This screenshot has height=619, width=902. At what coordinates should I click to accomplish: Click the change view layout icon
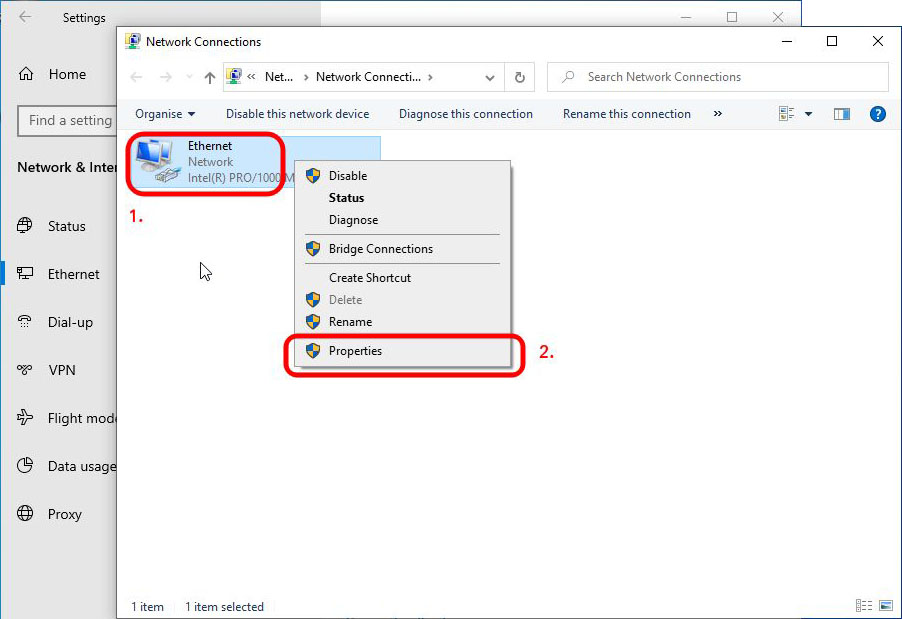pos(787,114)
